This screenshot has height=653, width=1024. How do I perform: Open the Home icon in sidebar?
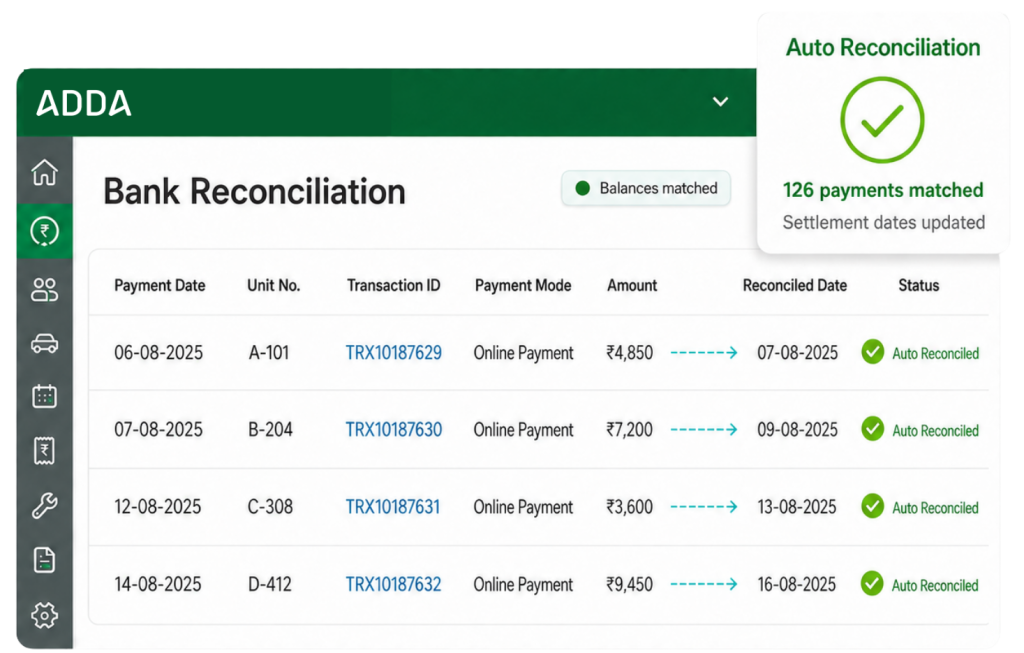(x=44, y=172)
